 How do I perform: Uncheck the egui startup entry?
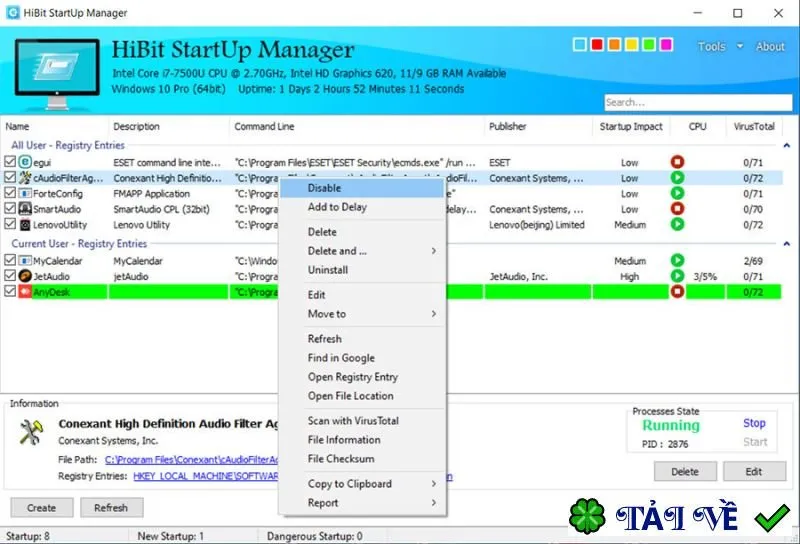10,162
